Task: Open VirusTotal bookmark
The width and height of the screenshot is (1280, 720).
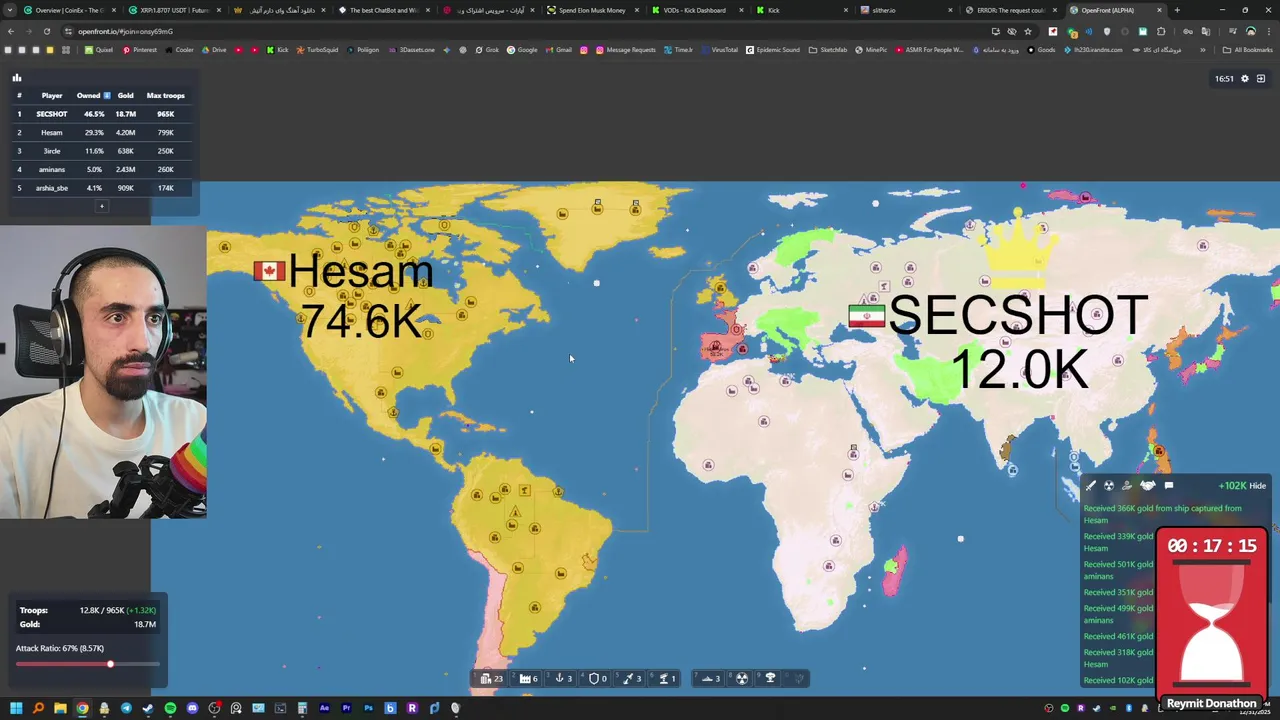Action: [x=719, y=50]
